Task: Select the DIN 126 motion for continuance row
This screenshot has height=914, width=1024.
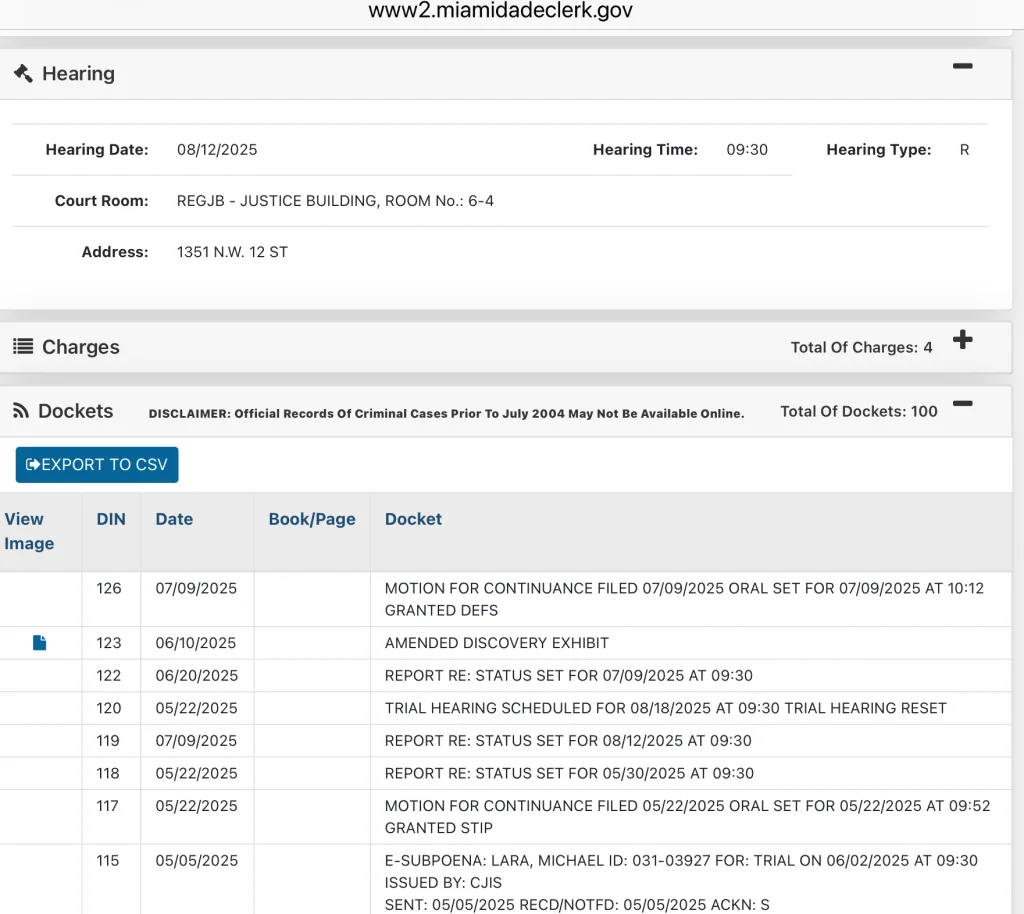Action: coord(684,599)
